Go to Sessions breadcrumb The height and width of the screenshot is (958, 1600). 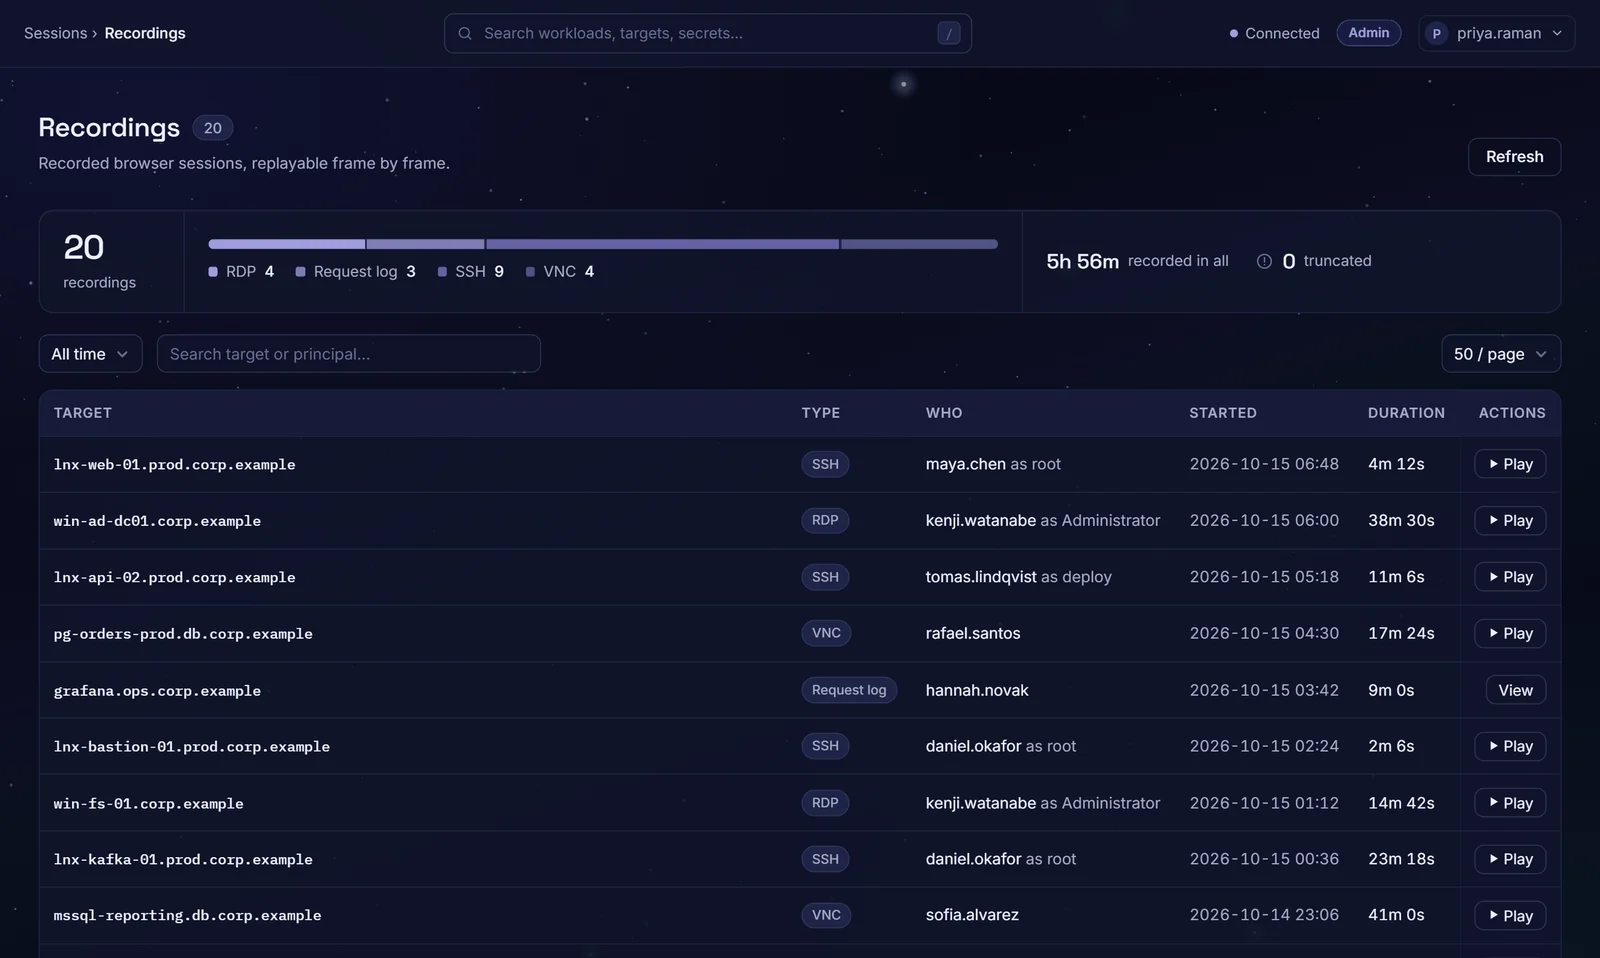pos(55,33)
